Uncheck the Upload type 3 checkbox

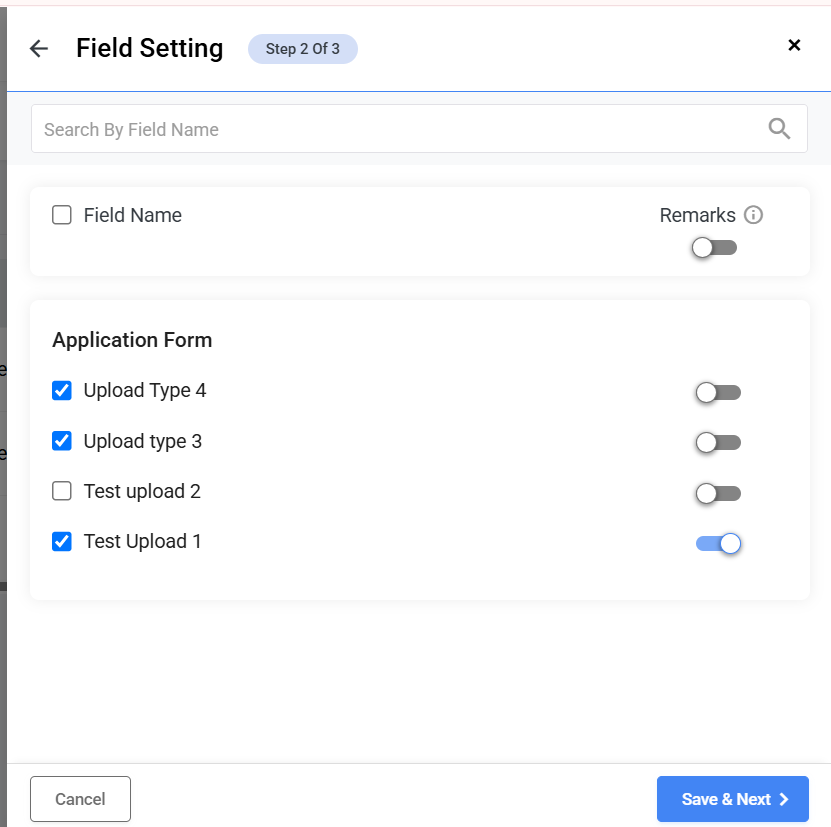61,441
